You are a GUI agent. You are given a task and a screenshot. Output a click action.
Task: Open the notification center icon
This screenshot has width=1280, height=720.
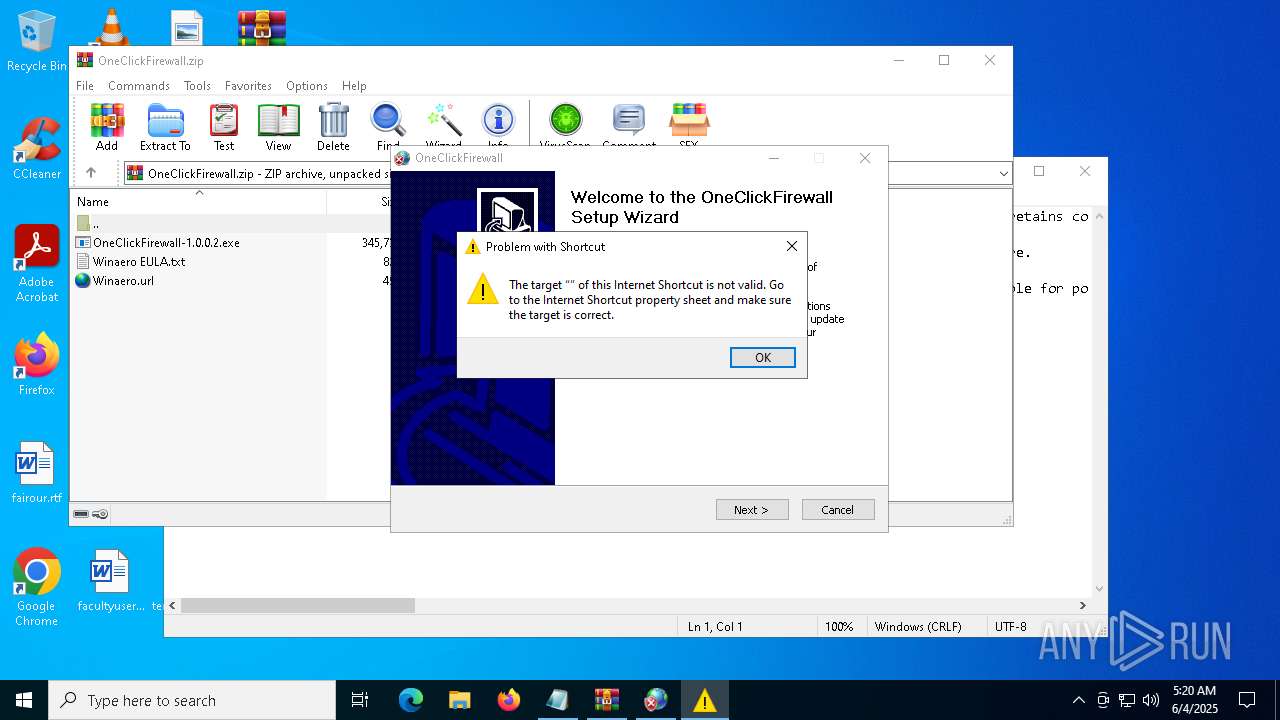tap(1247, 700)
